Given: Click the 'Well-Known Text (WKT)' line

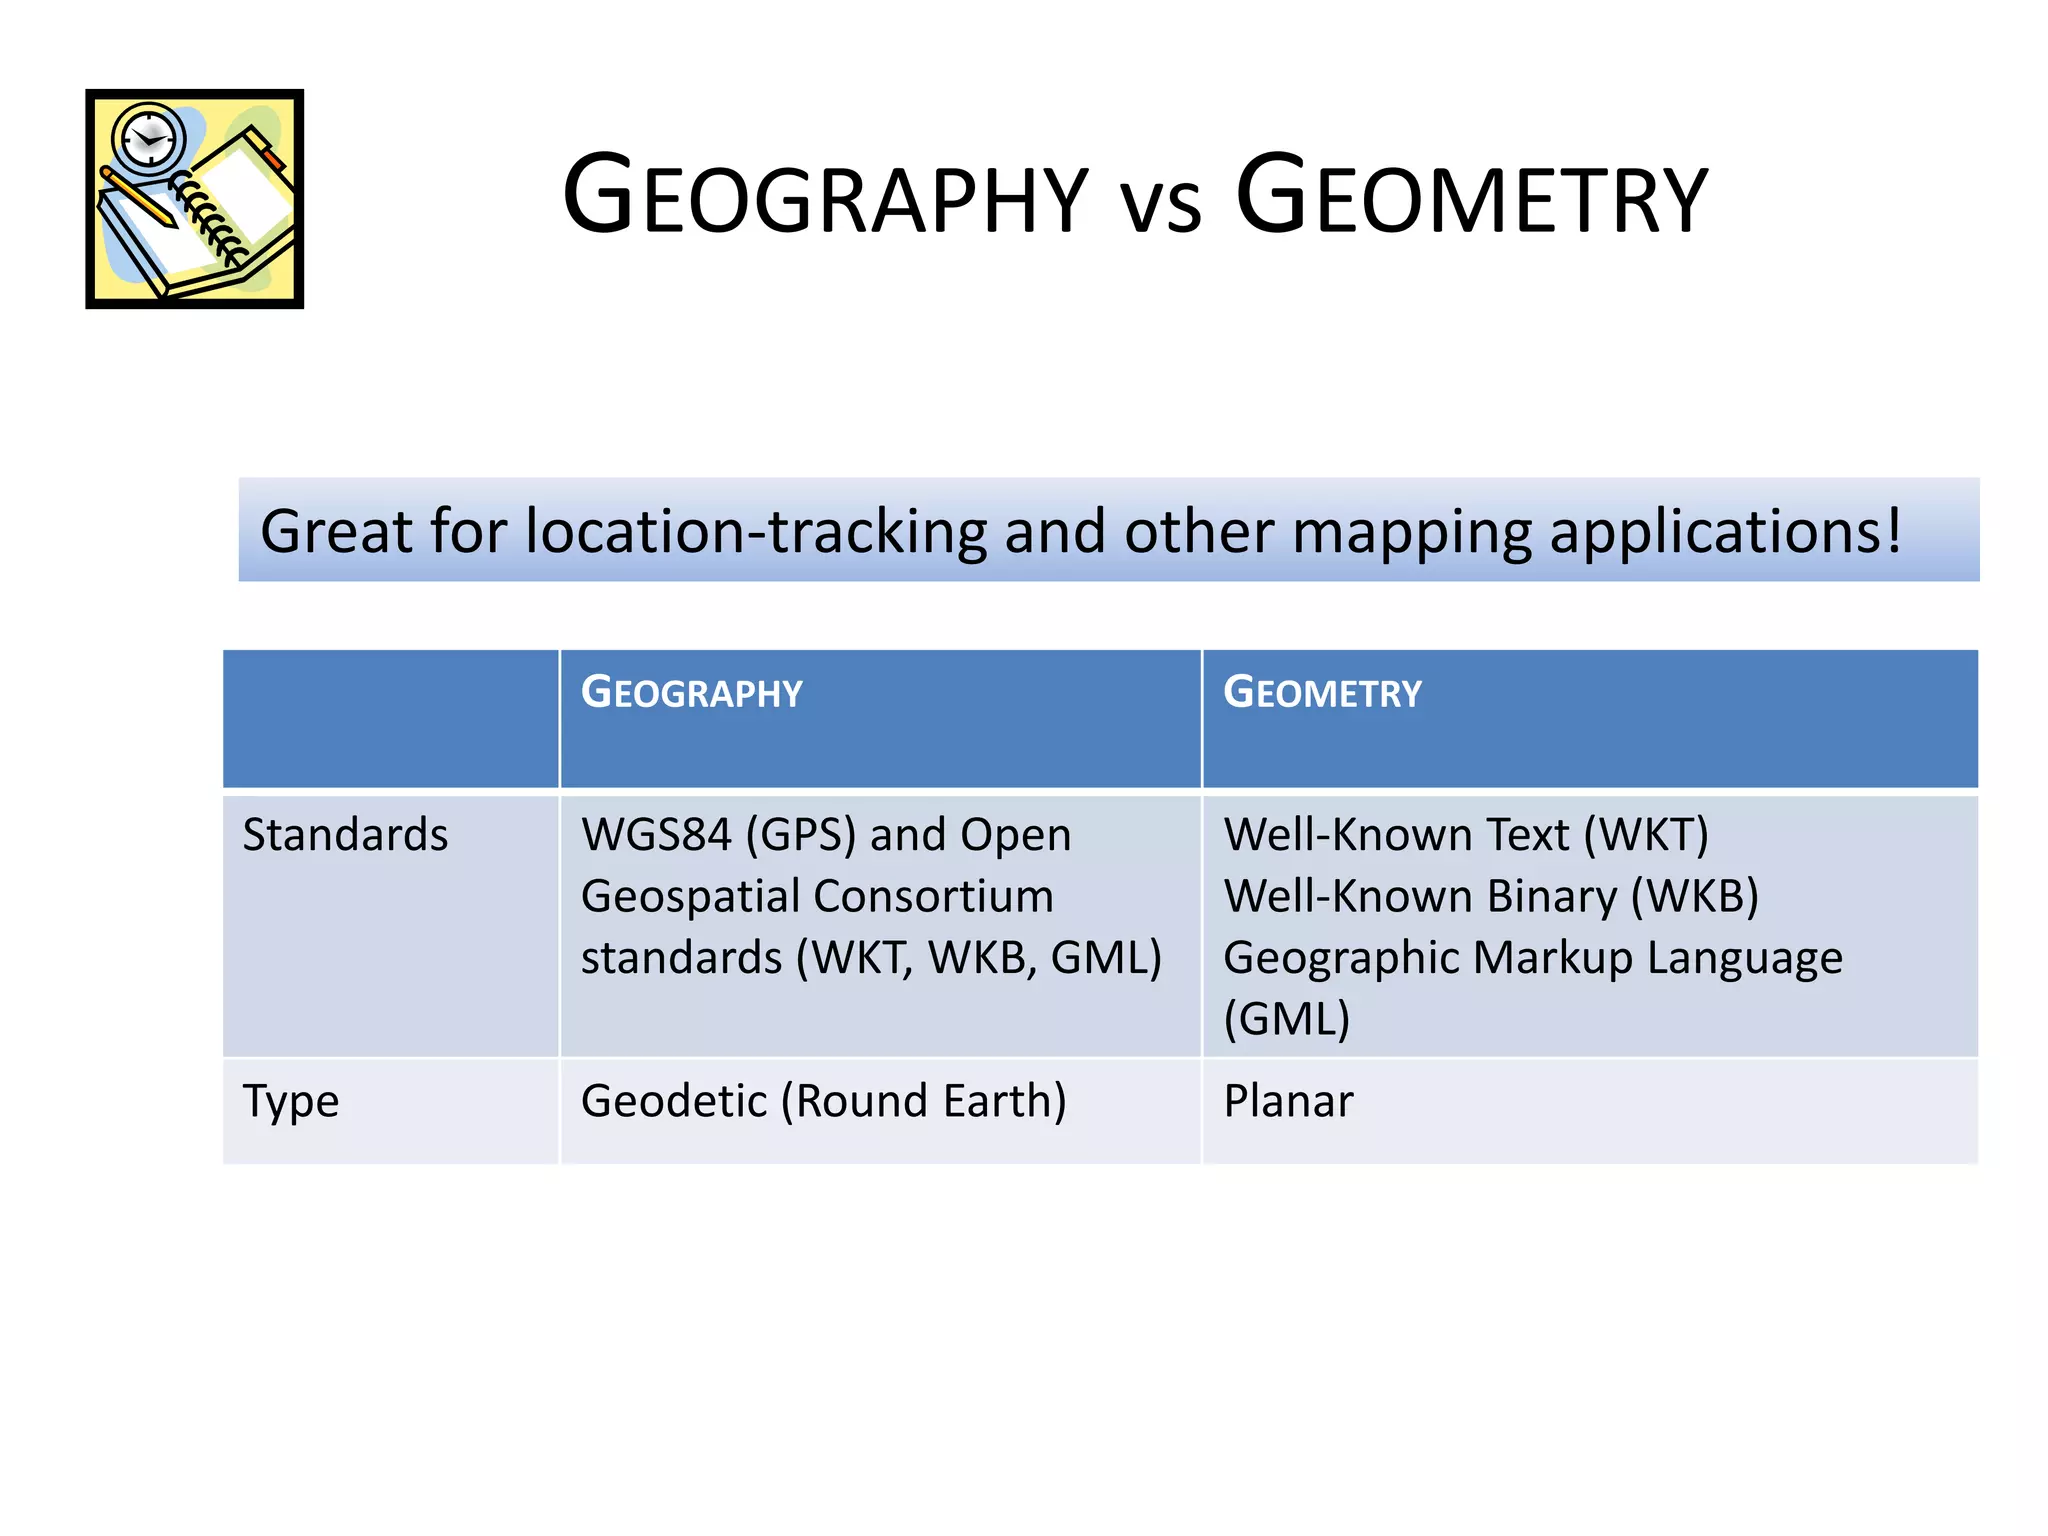Looking at the screenshot, I should tap(1466, 835).
